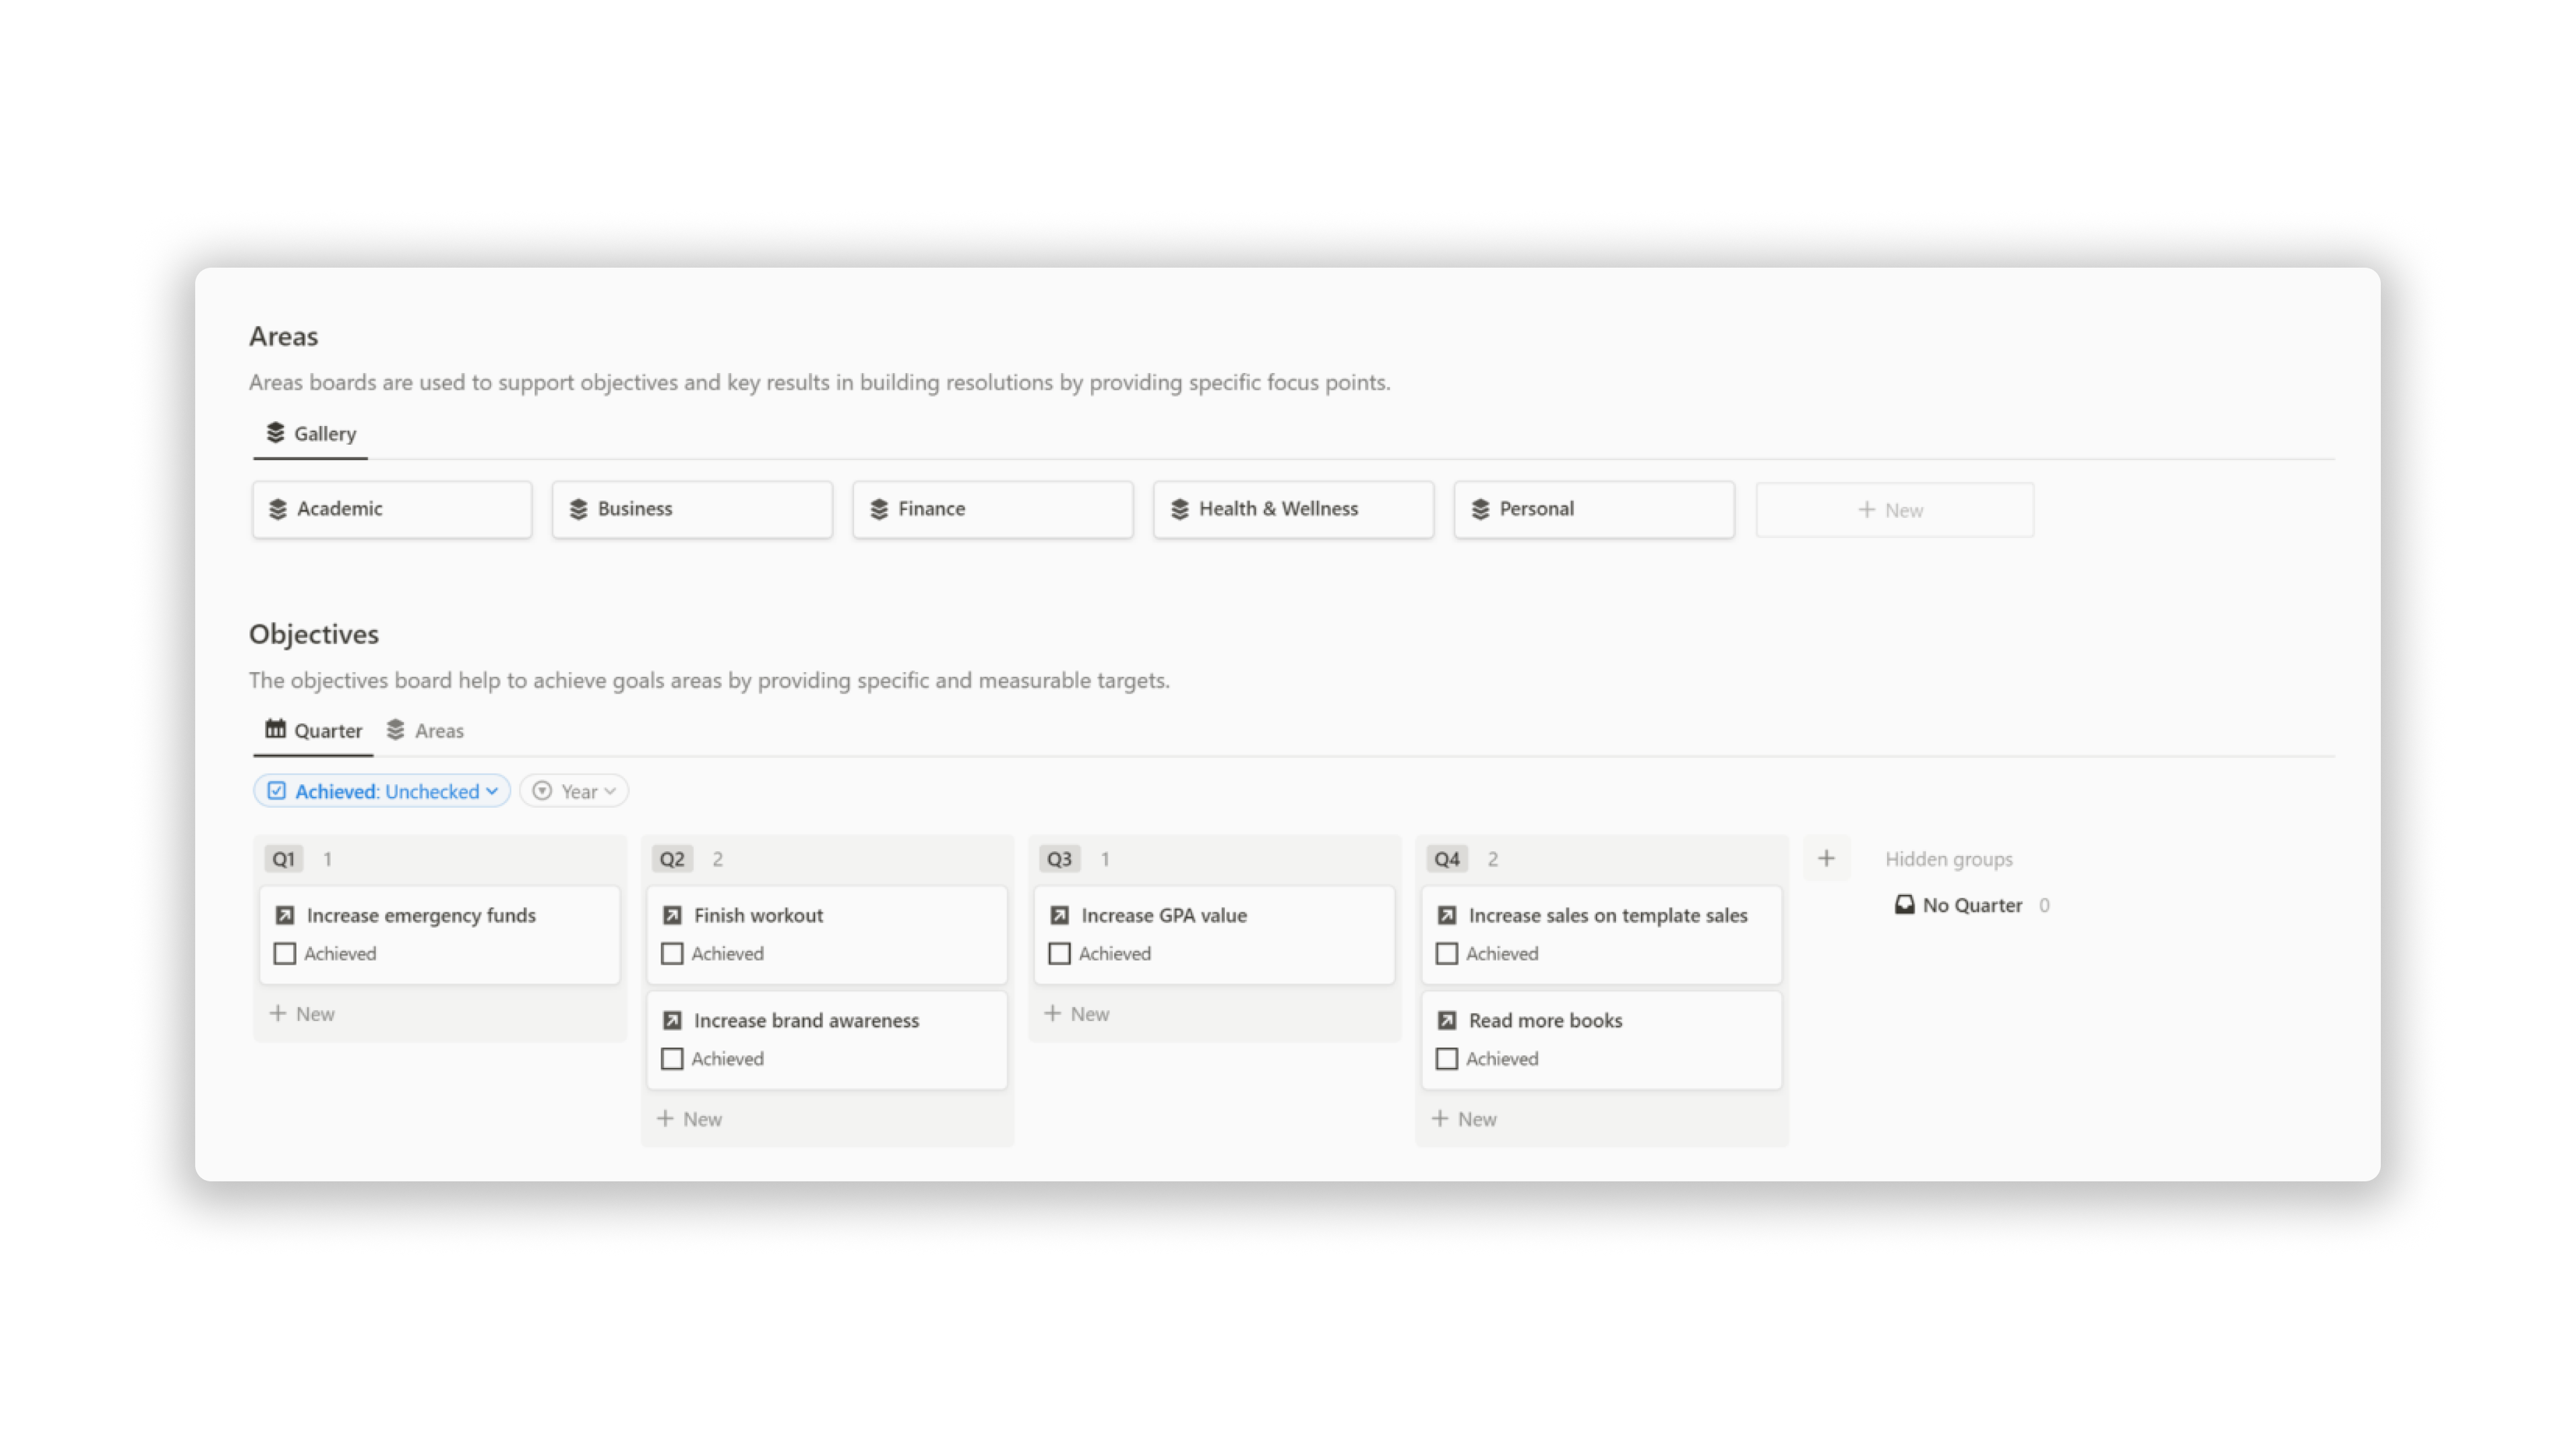Check Achieved for Increase GPA value
The image size is (2576, 1449).
click(1060, 953)
